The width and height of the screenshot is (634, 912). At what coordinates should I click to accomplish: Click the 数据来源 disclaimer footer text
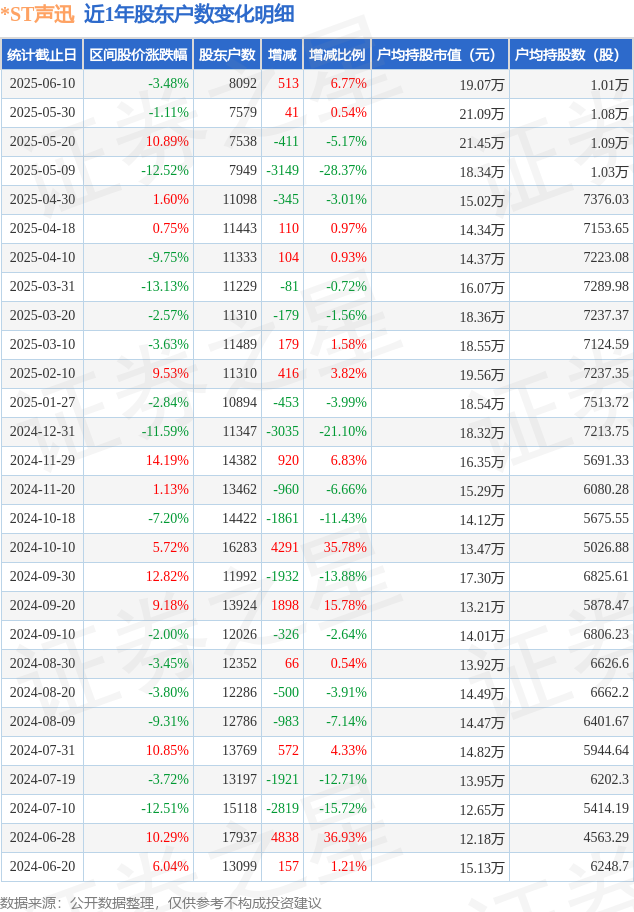pos(161,902)
